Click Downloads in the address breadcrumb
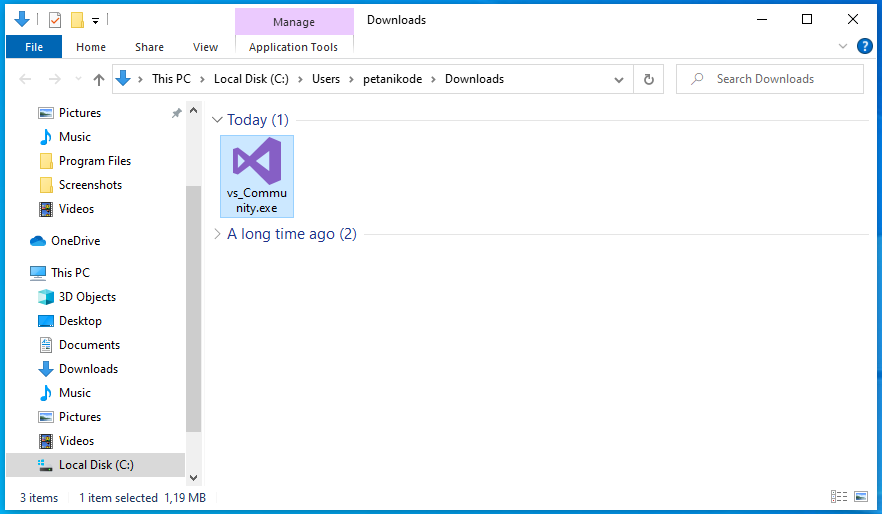 (x=474, y=79)
